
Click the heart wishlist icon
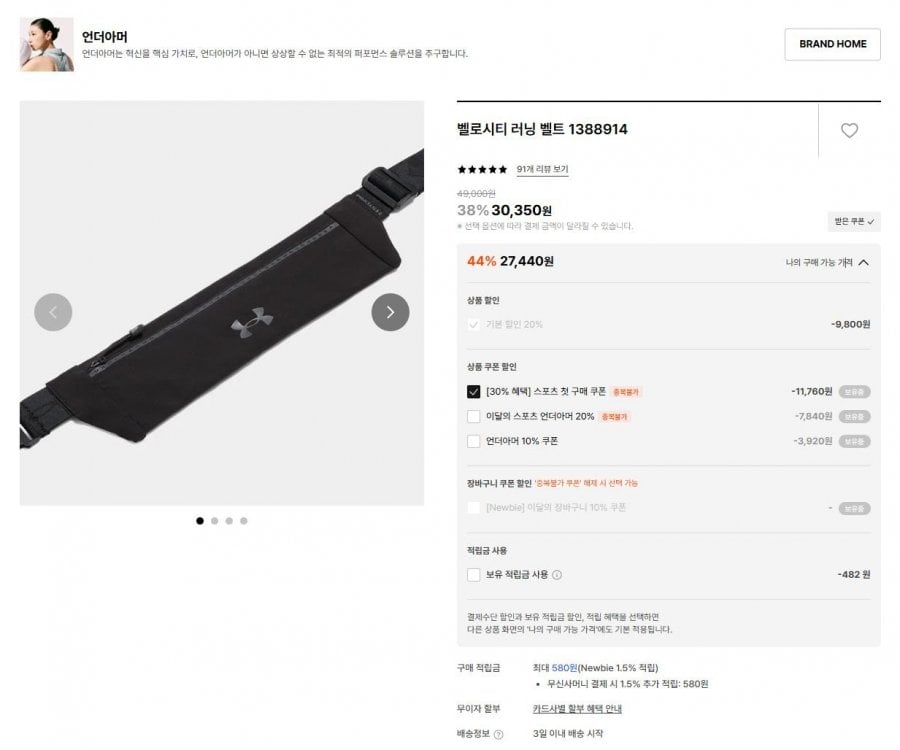(x=849, y=130)
